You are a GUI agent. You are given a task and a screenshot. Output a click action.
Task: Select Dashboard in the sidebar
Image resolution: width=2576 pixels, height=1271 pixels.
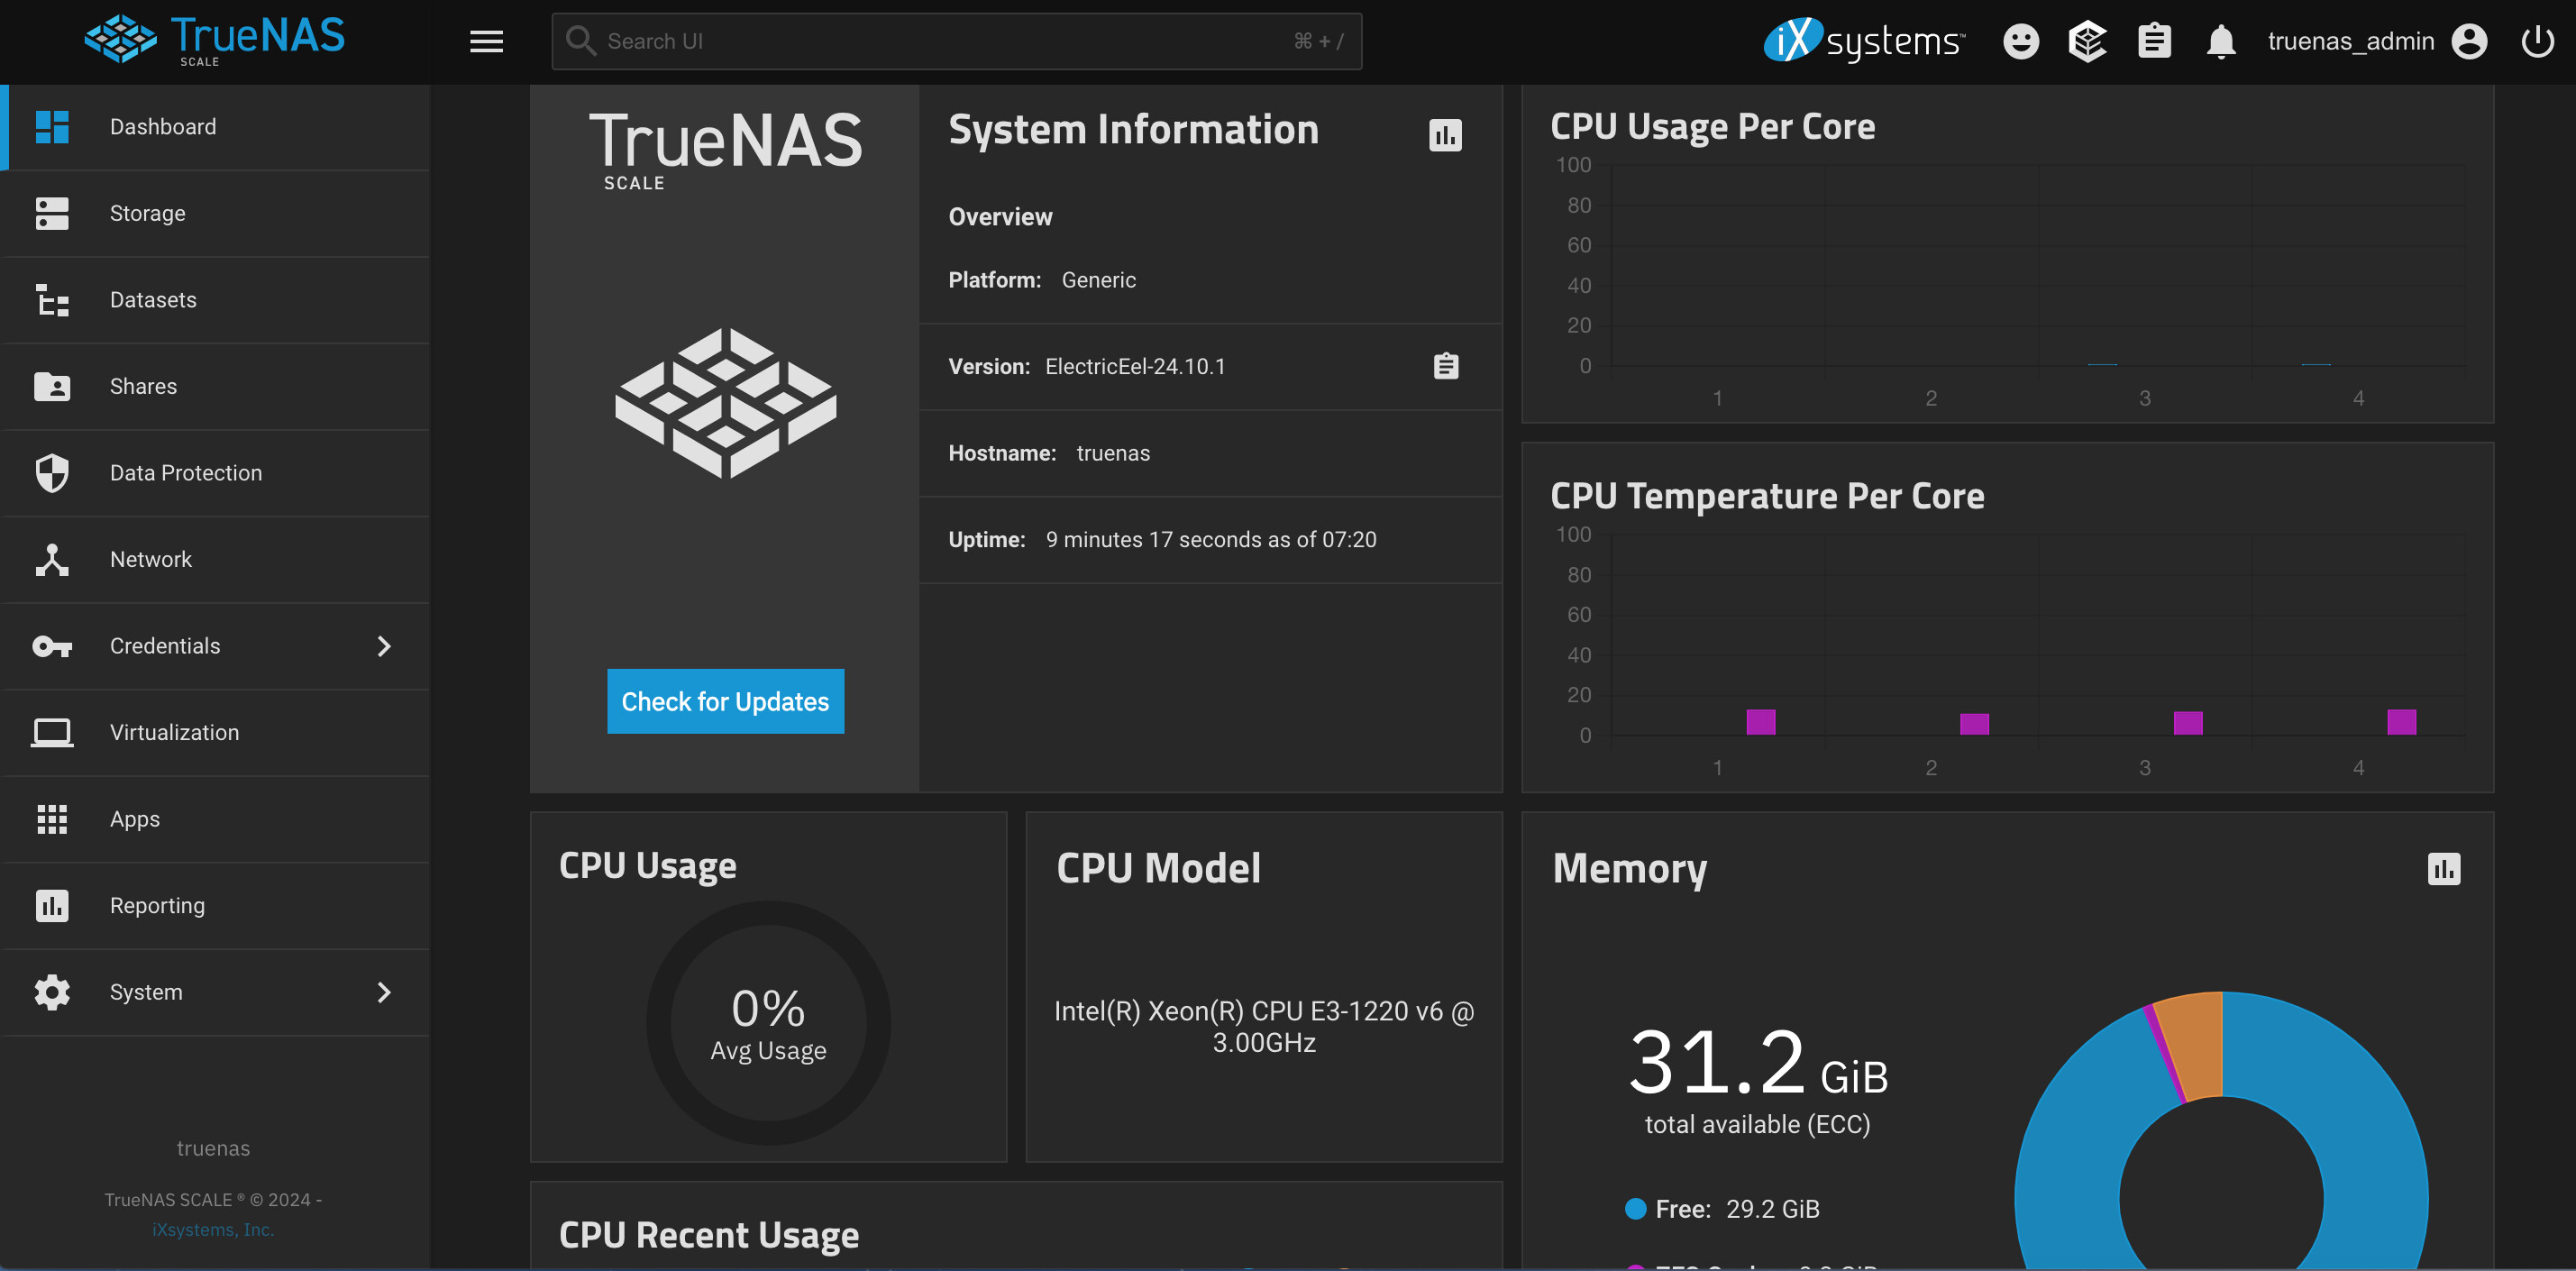(215, 127)
